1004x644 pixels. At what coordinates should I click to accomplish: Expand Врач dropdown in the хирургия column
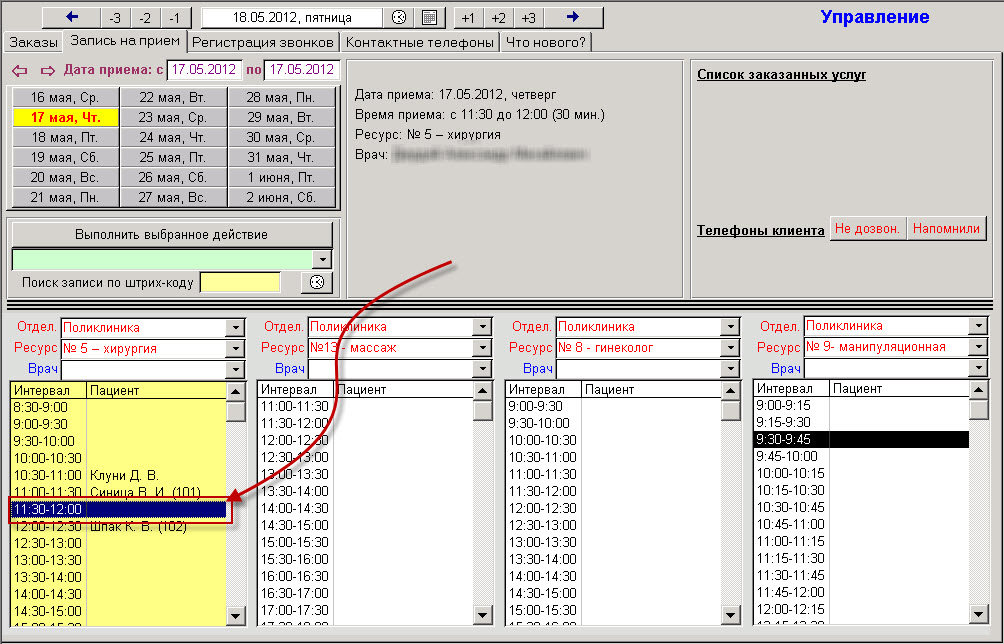pos(235,369)
